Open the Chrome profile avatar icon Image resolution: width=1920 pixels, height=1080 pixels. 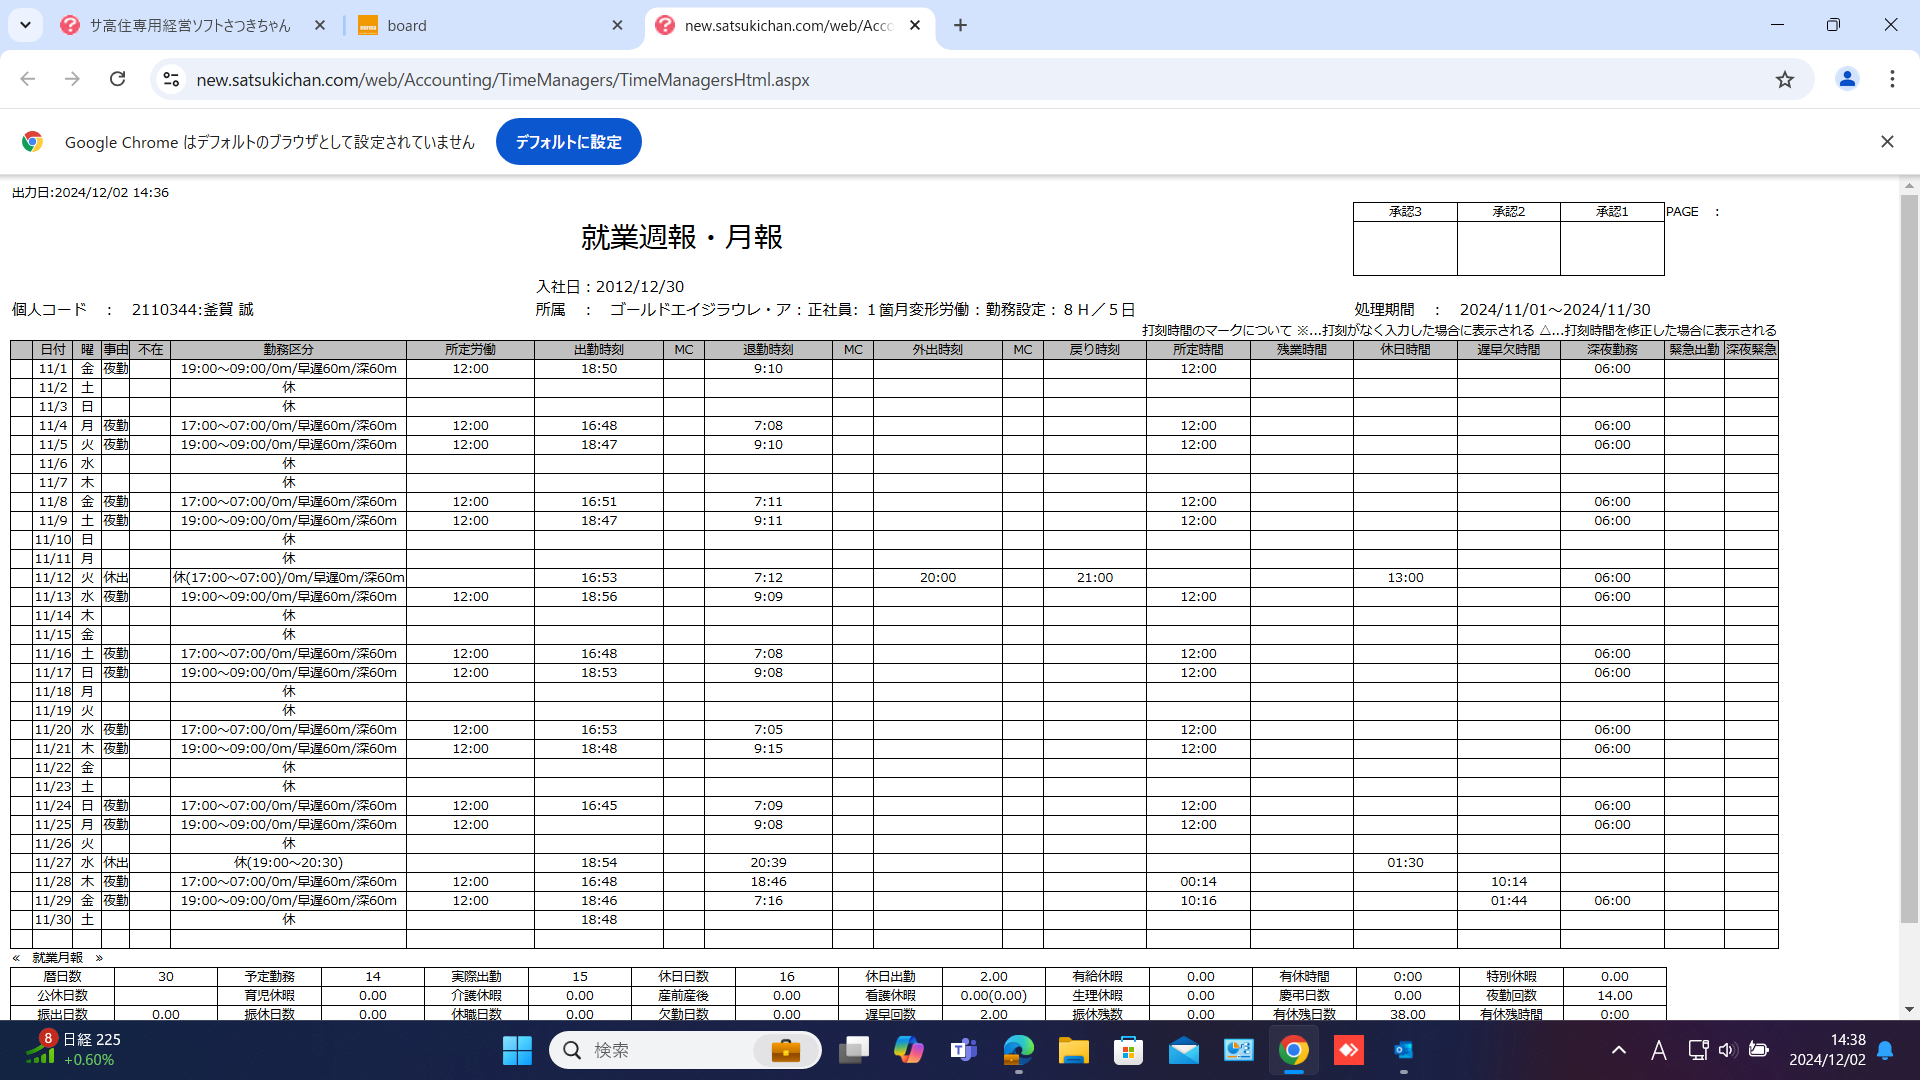tap(1847, 79)
